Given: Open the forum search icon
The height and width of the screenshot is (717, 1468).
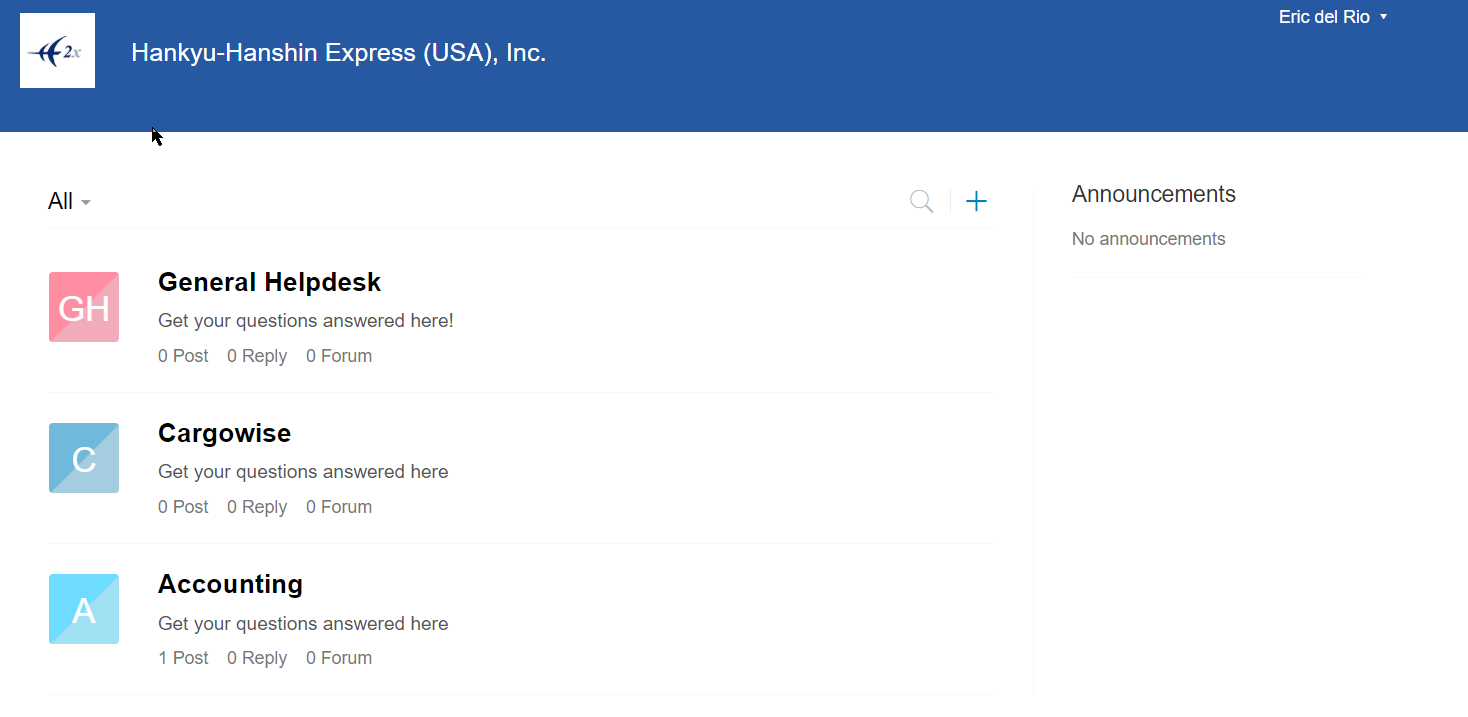Looking at the screenshot, I should coord(921,202).
